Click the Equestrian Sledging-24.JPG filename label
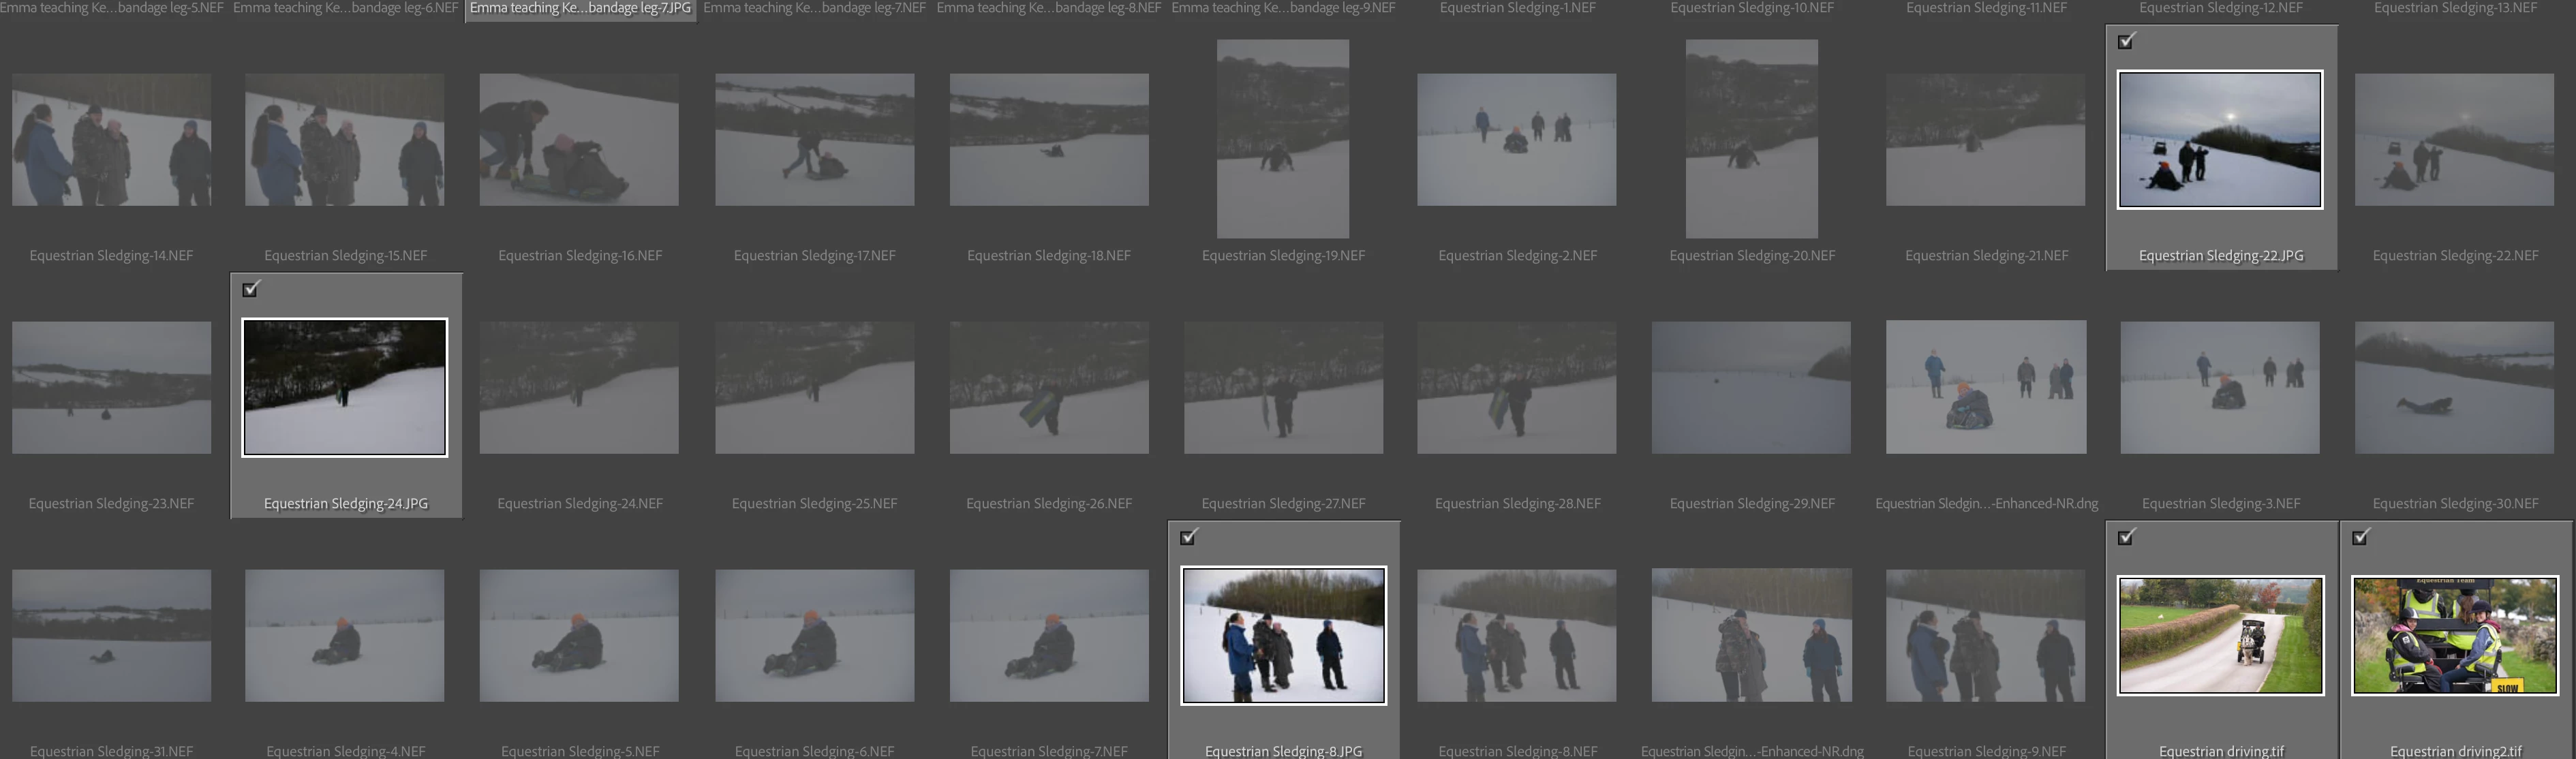 [346, 503]
